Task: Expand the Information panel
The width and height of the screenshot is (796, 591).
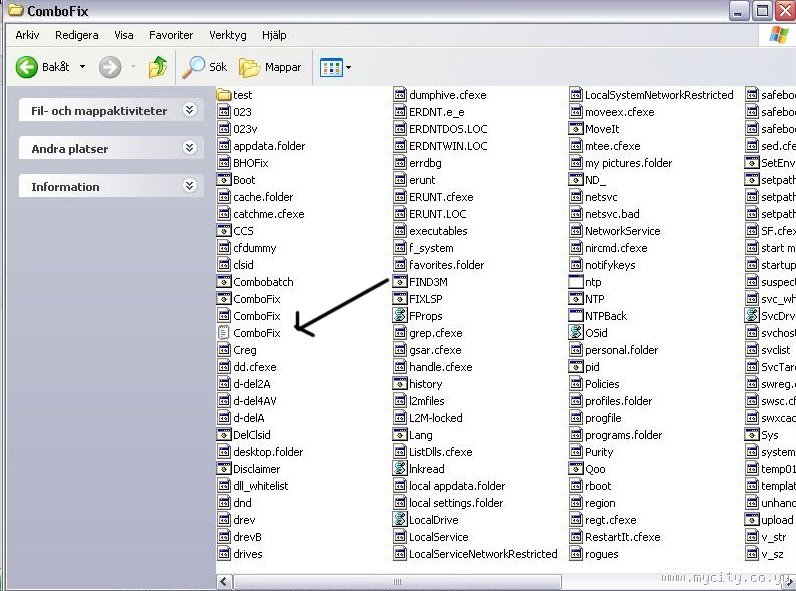Action: point(189,186)
